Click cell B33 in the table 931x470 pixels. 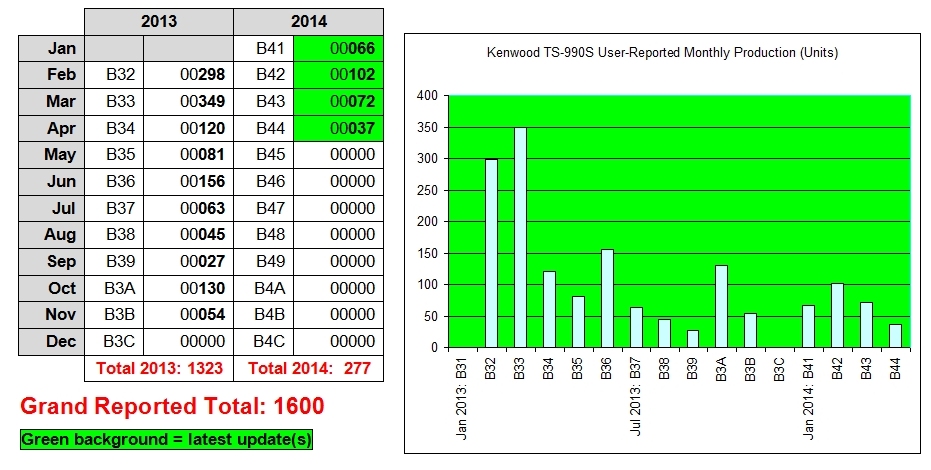tap(114, 101)
